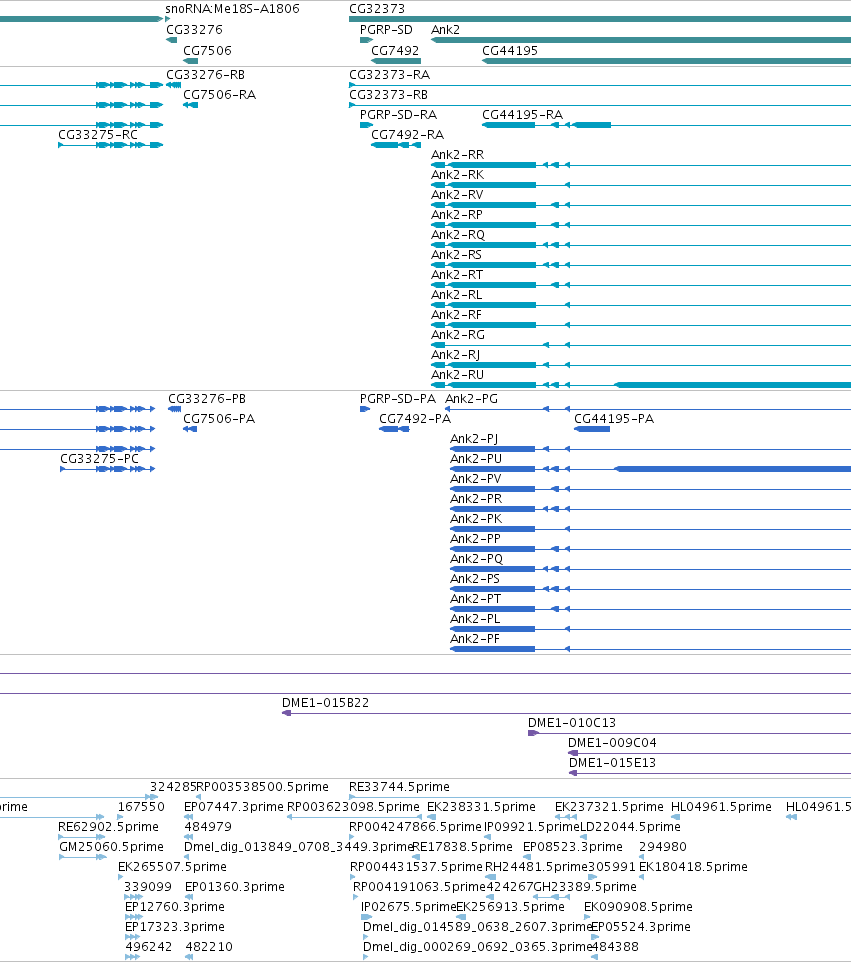Open the CG7492-PA protein
The height and width of the screenshot is (962, 851).
tap(394, 429)
